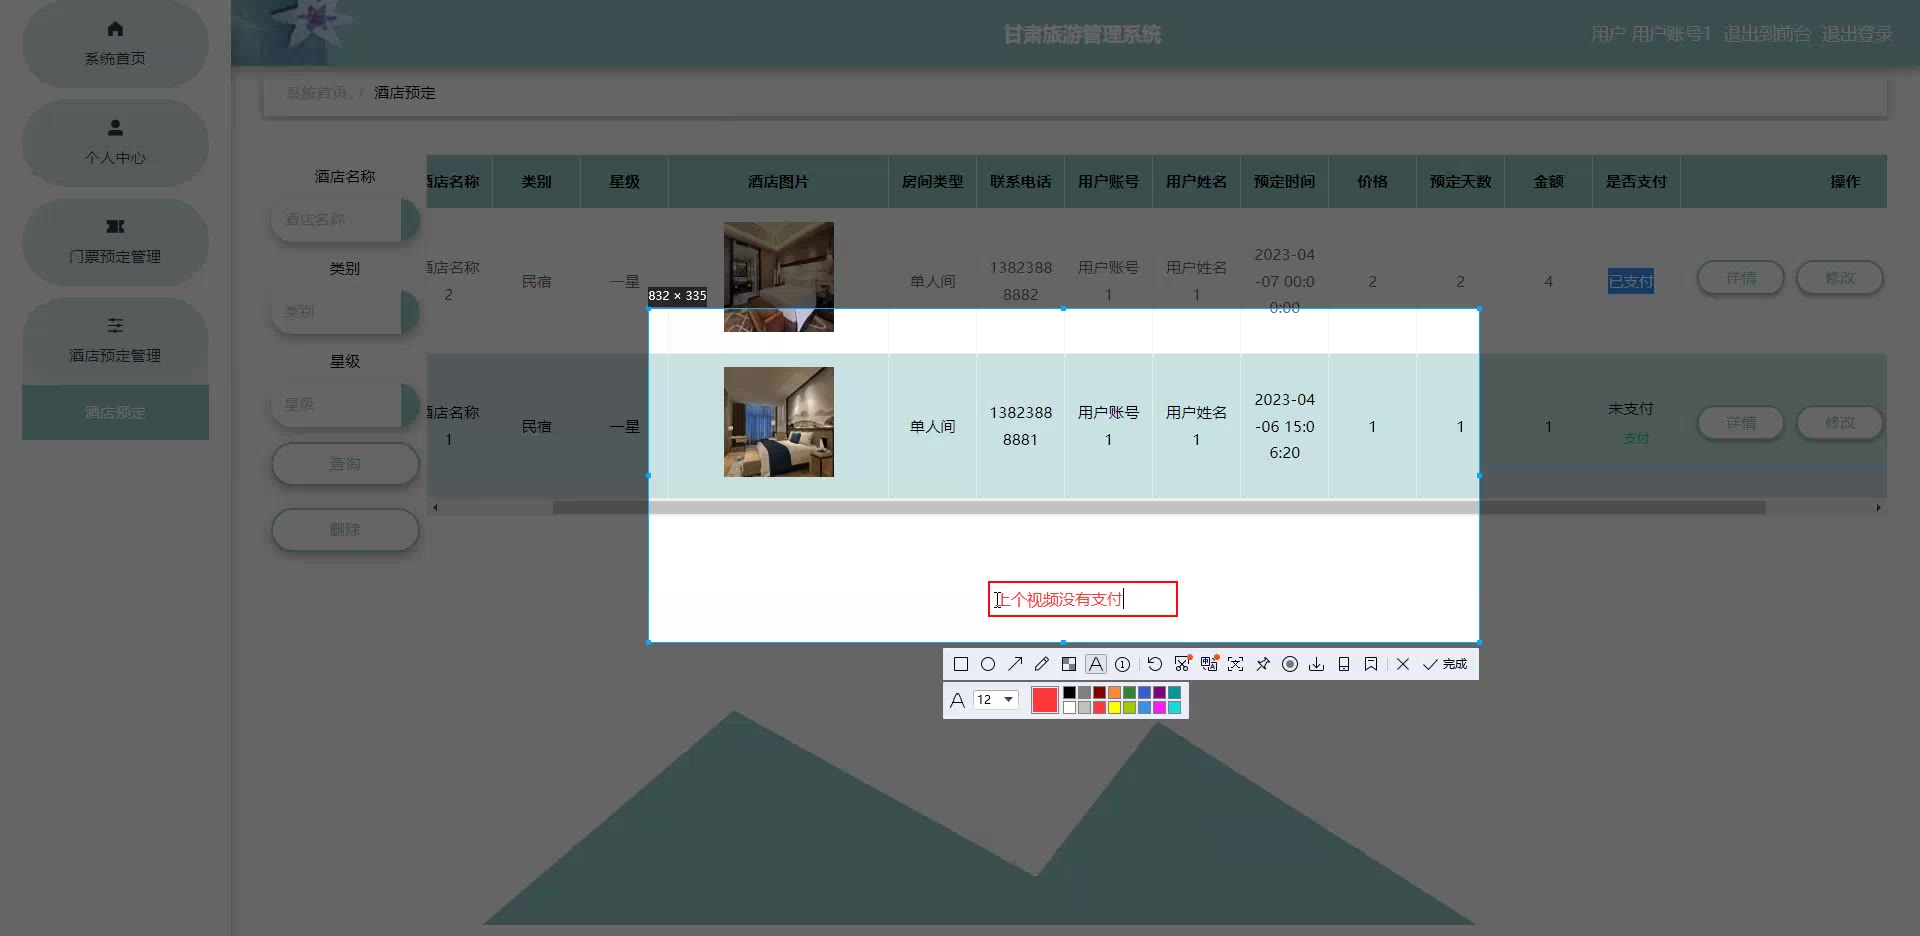Screen dimensions: 1920x936
Task: Click 修改 for the 已支付 row
Action: (x=1840, y=278)
